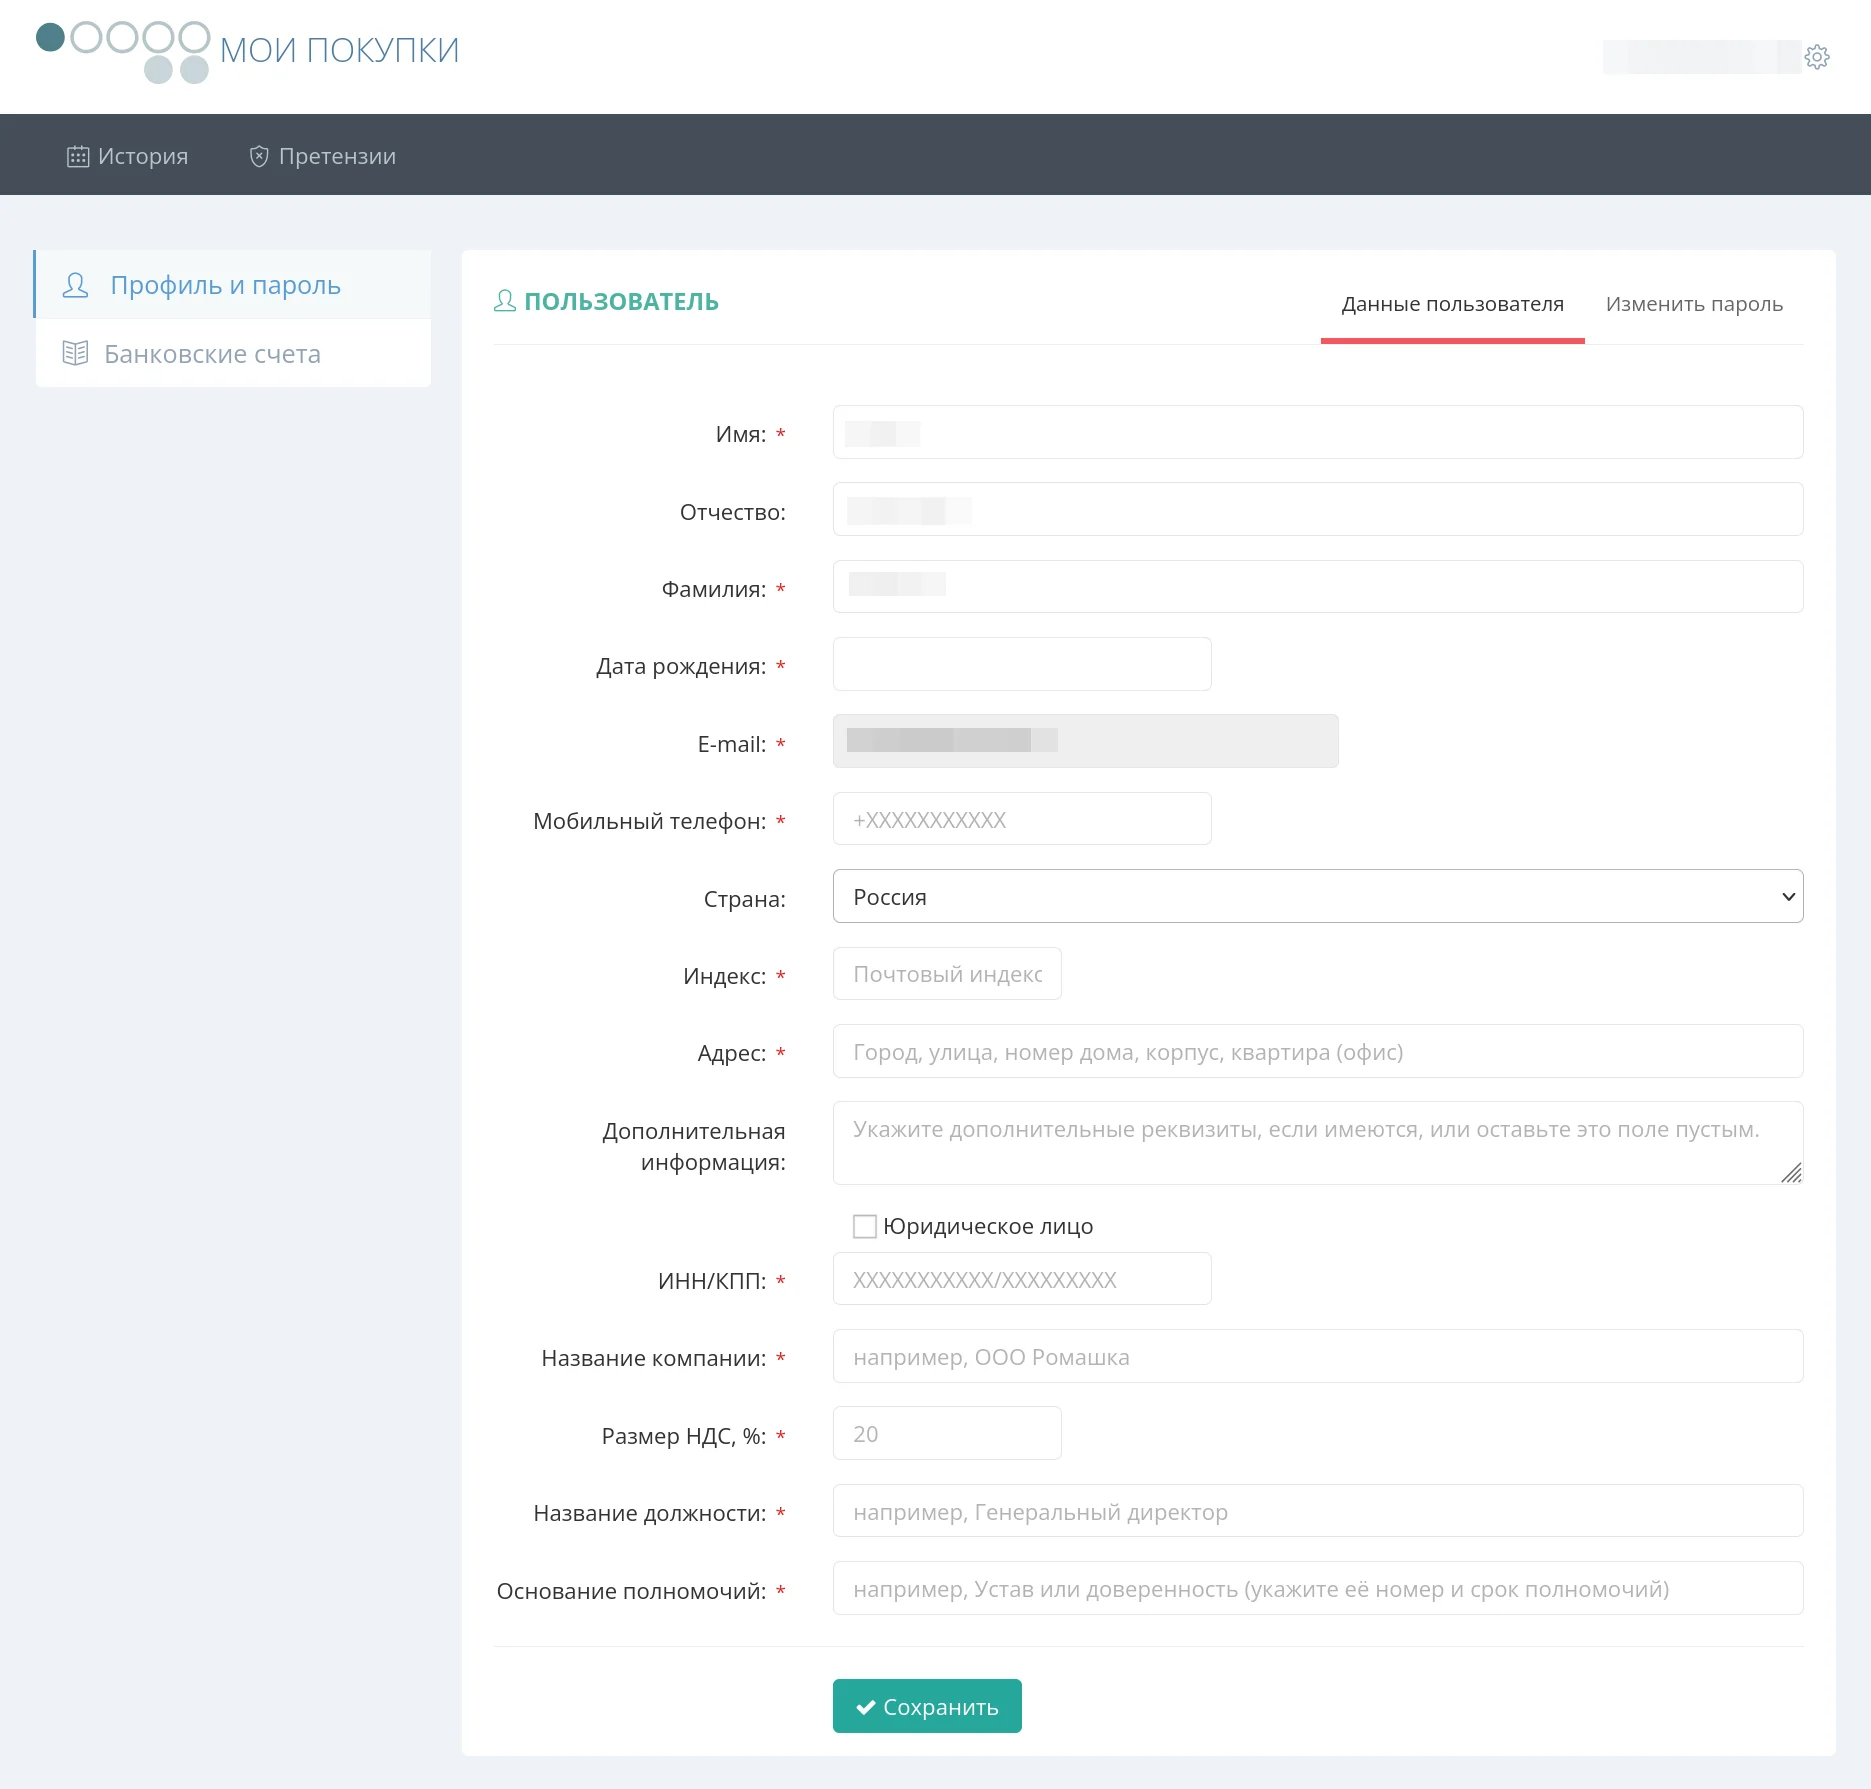This screenshot has width=1871, height=1789.
Task: Enable the Юридическое лицо checkbox
Action: click(865, 1226)
